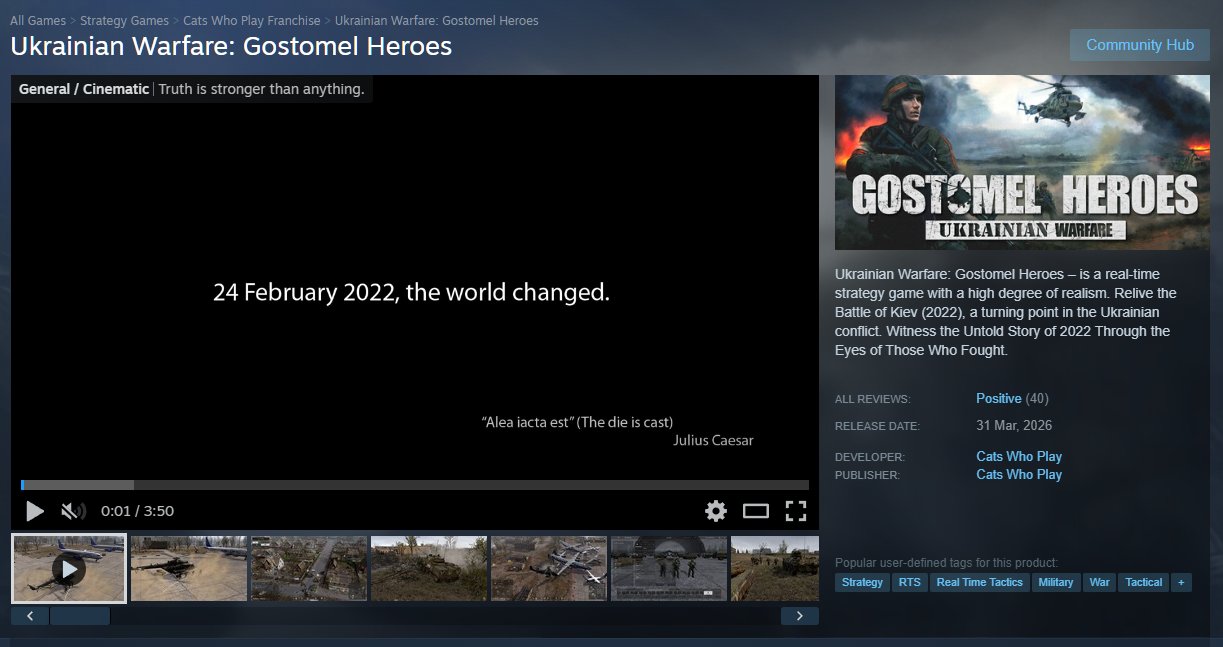1223x647 pixels.
Task: Select the Military tag
Action: tap(1056, 582)
